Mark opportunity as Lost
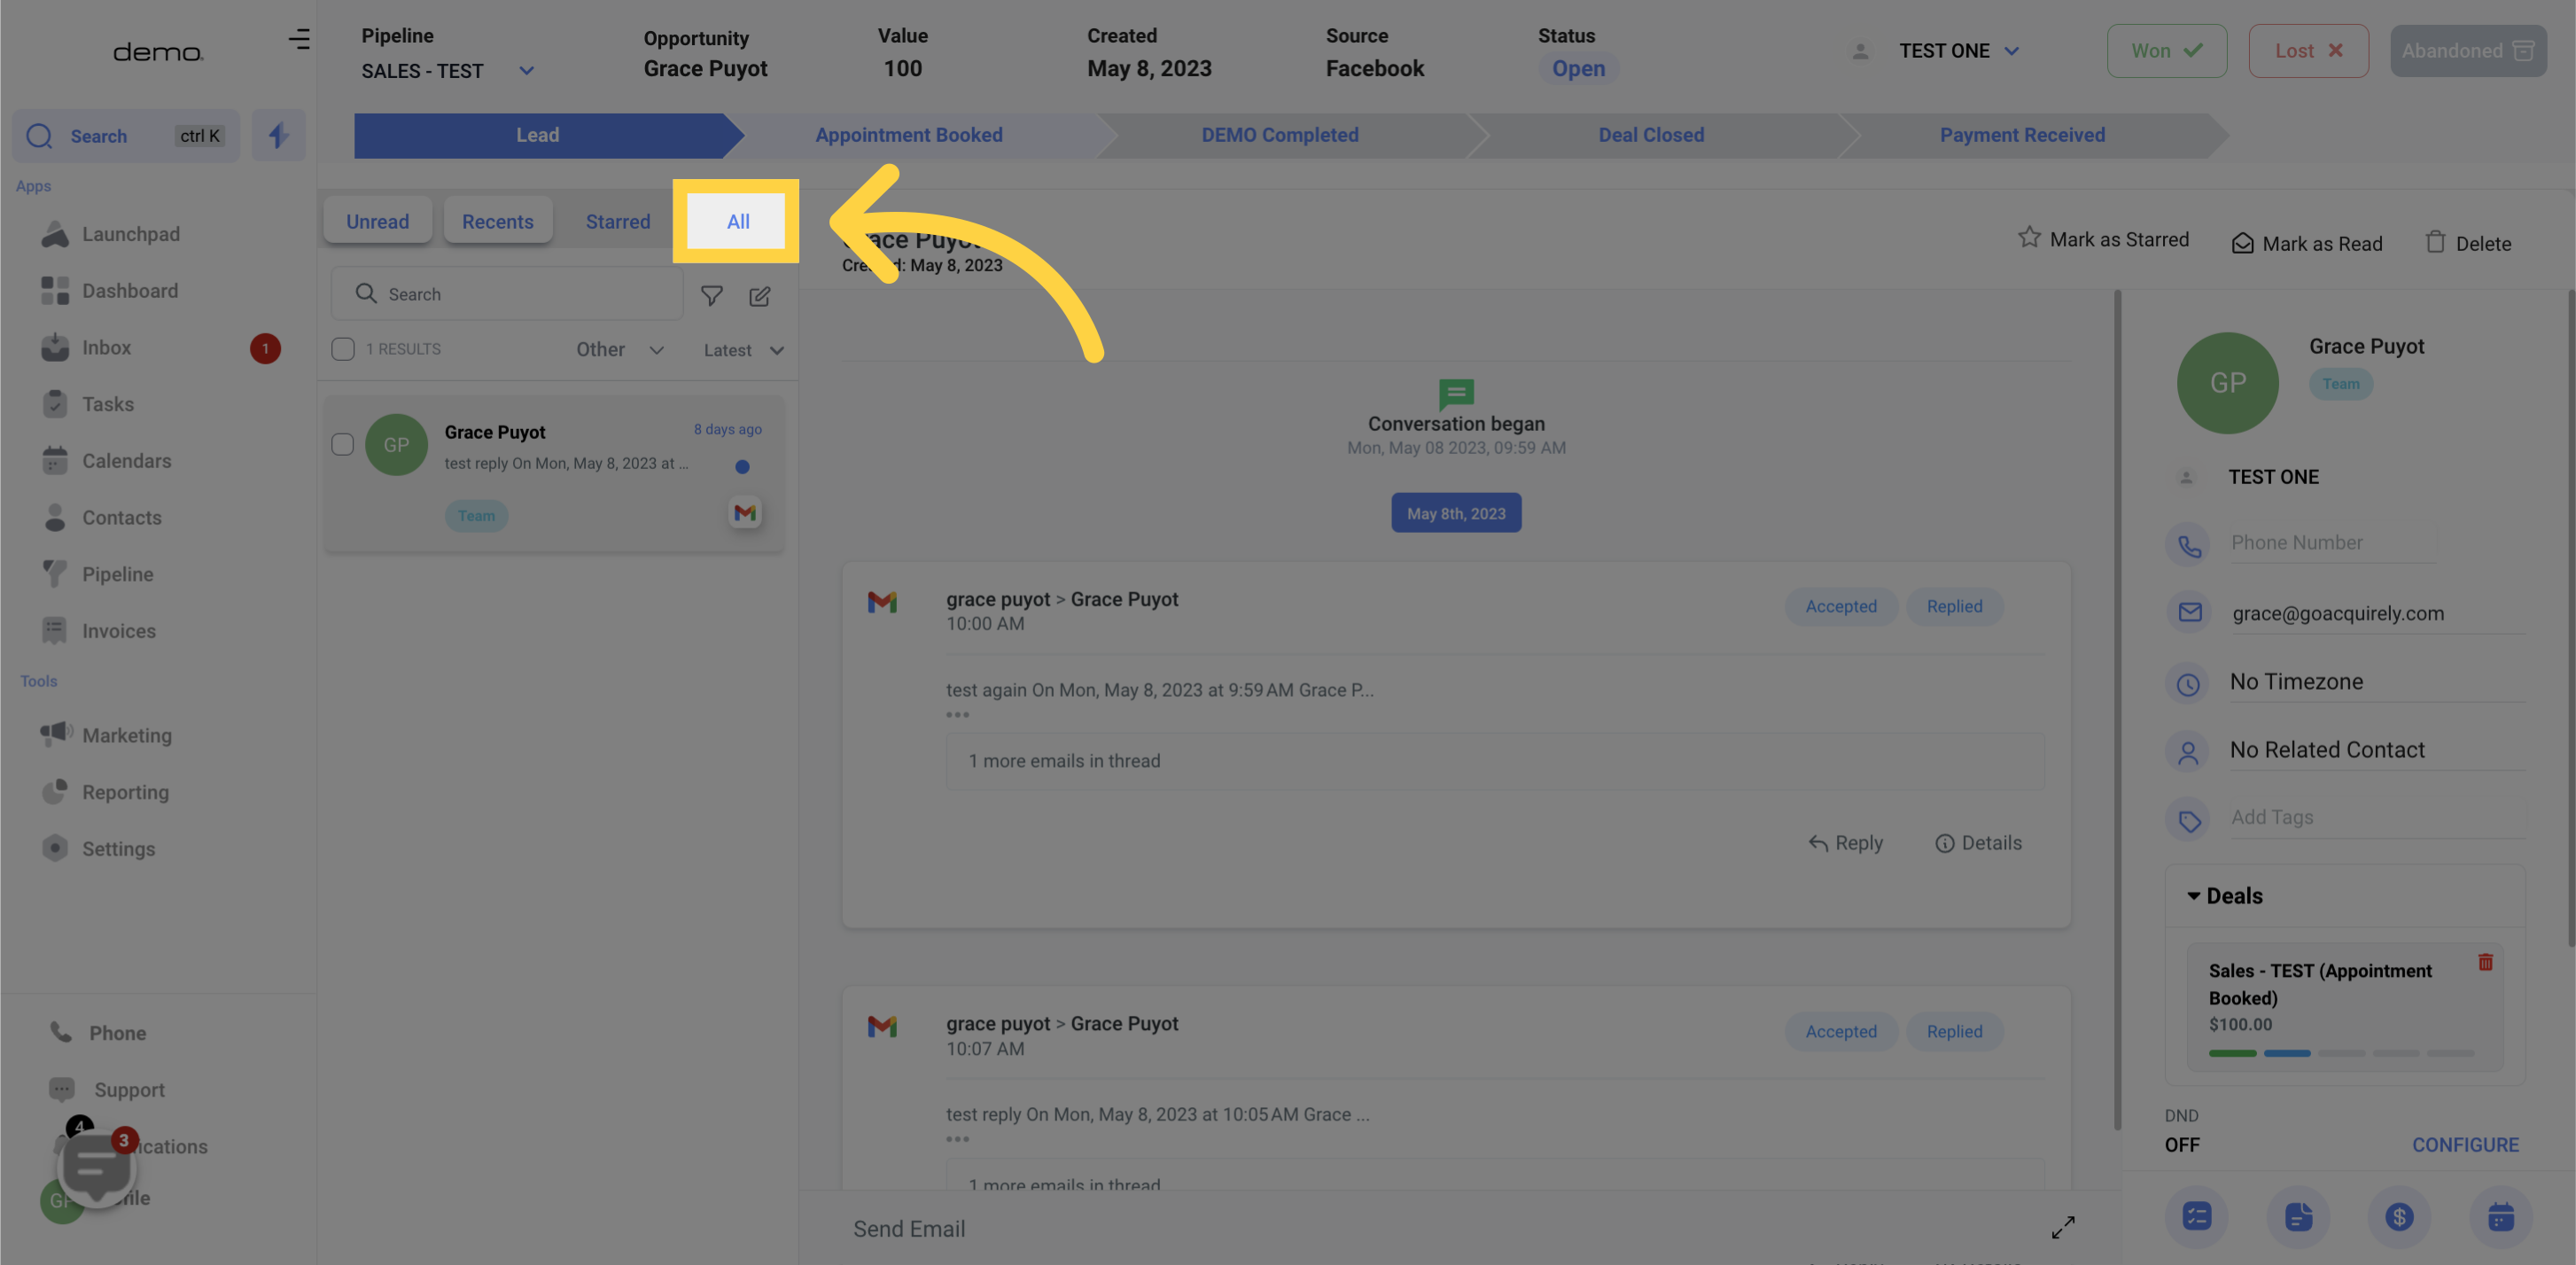Screen dimensions: 2576x1265 tap(2308, 51)
